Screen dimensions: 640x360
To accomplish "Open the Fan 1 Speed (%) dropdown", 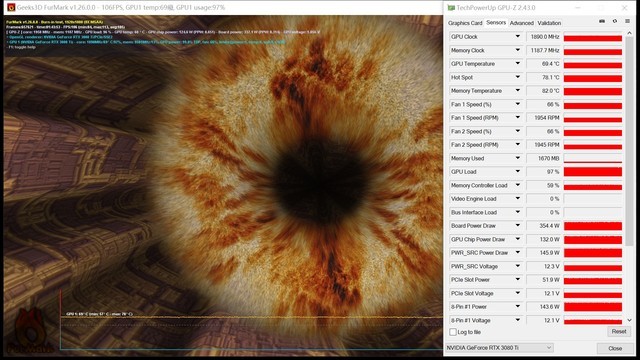I will (x=518, y=104).
